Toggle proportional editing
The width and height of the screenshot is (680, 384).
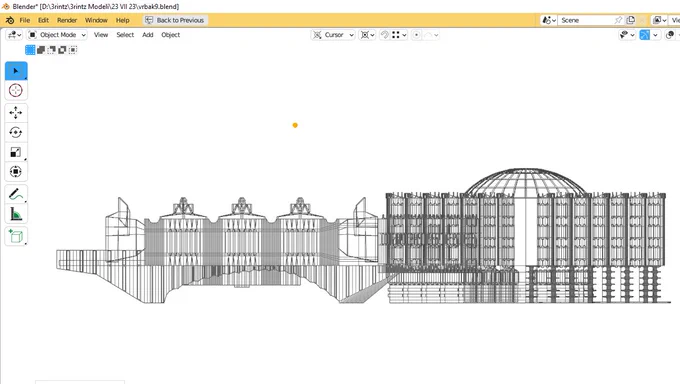coord(416,35)
